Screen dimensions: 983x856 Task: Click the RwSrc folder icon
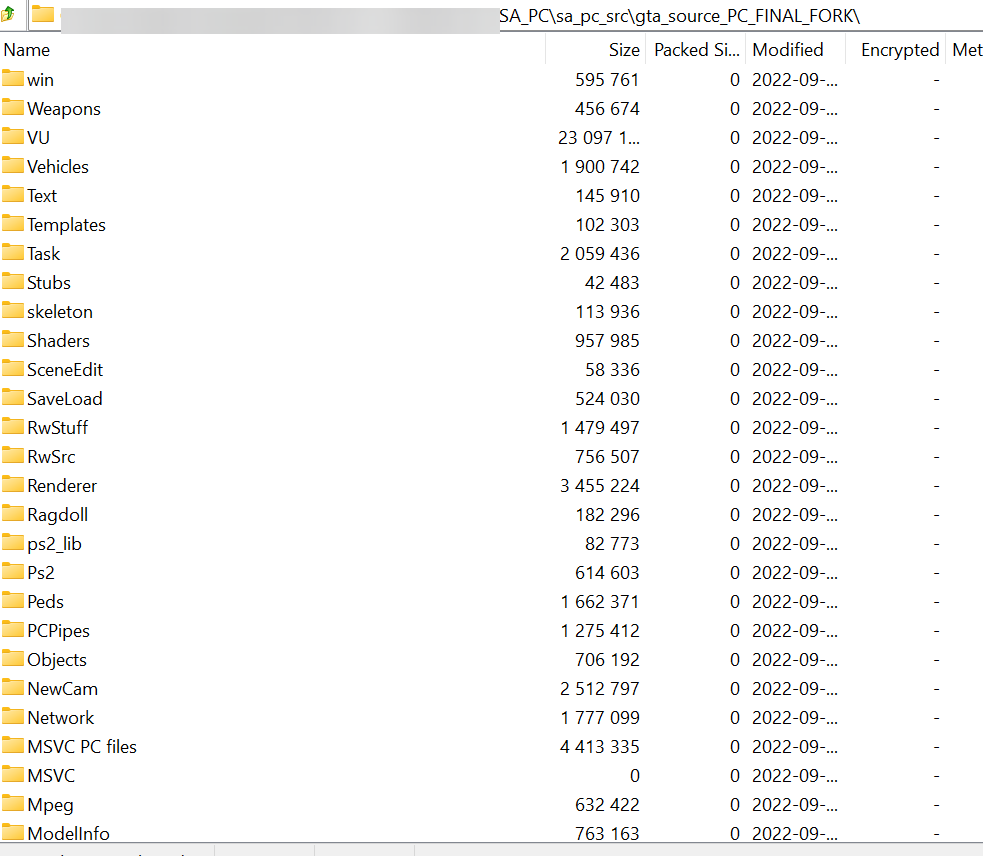click(x=13, y=455)
